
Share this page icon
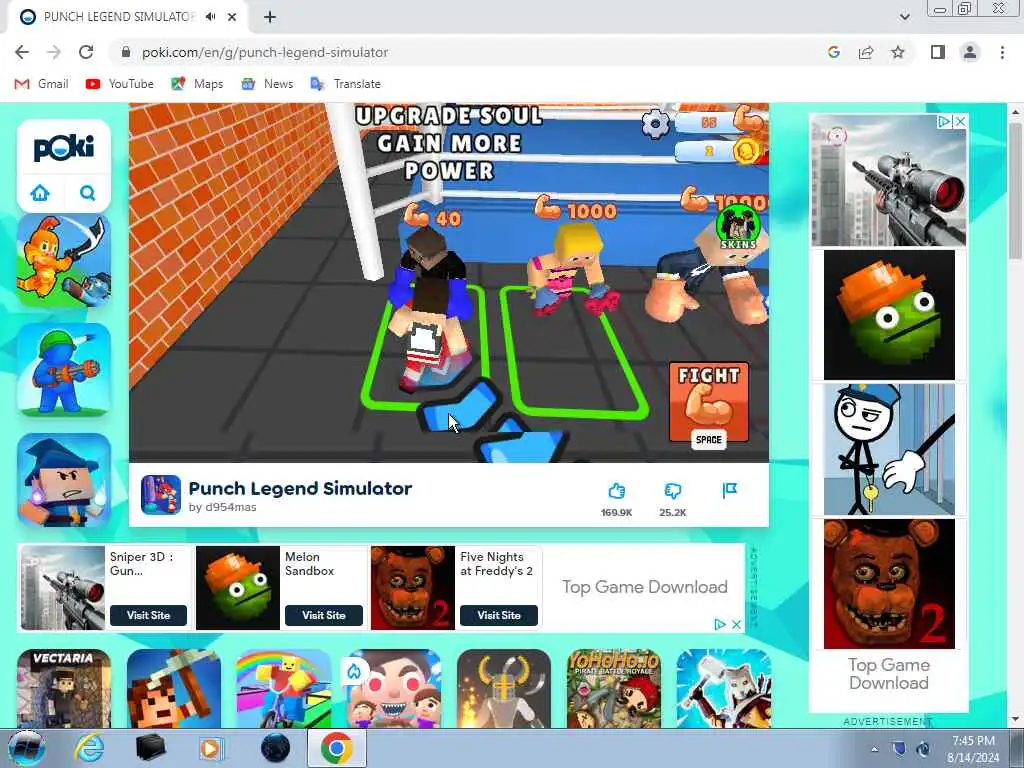(x=866, y=52)
